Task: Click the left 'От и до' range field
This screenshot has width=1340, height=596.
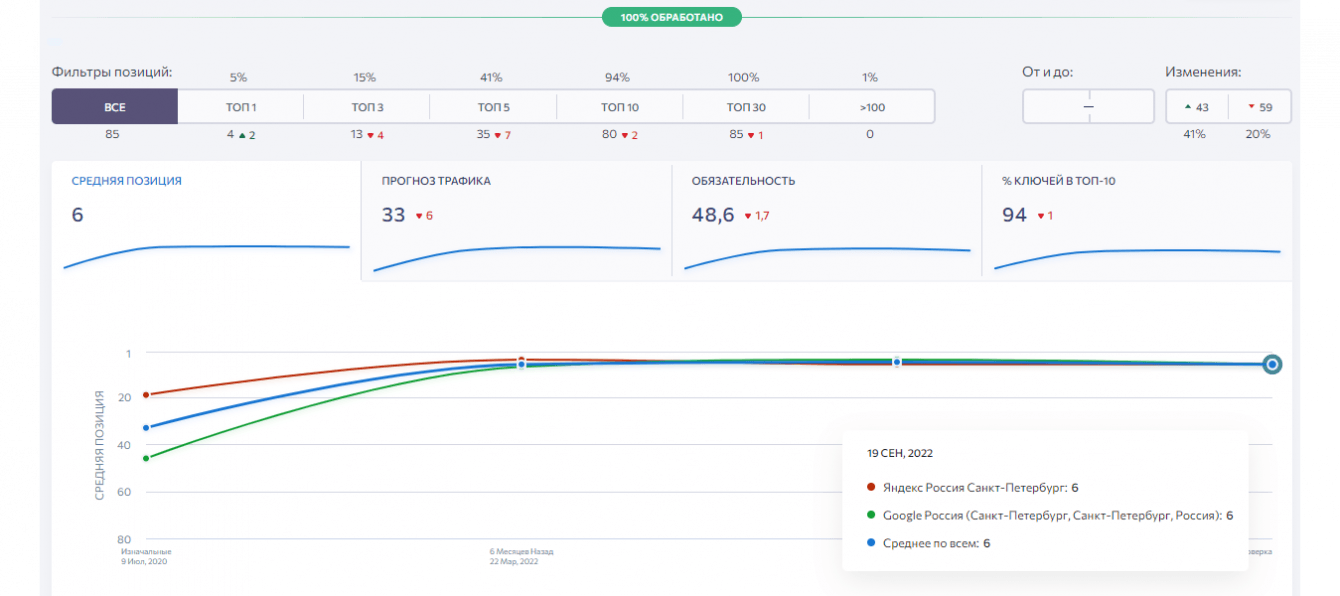Action: point(1055,107)
